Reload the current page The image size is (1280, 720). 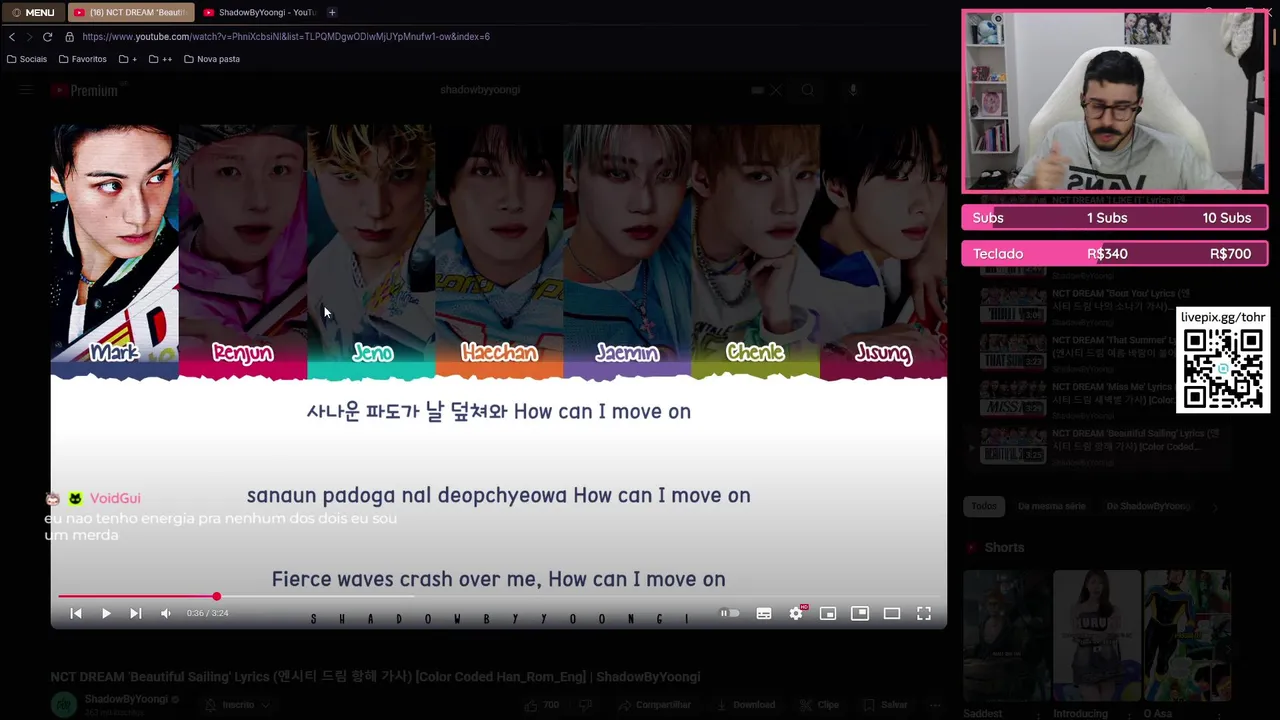tap(47, 37)
